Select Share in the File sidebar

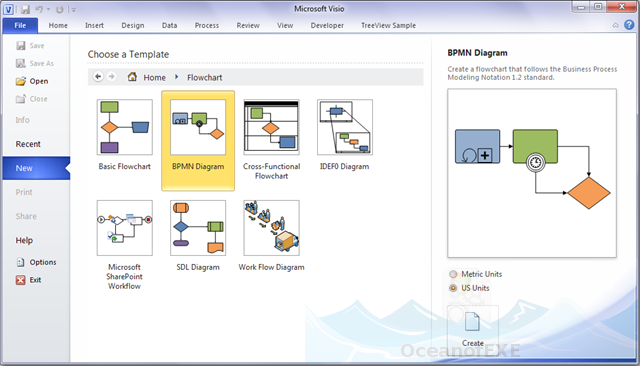click(26, 216)
